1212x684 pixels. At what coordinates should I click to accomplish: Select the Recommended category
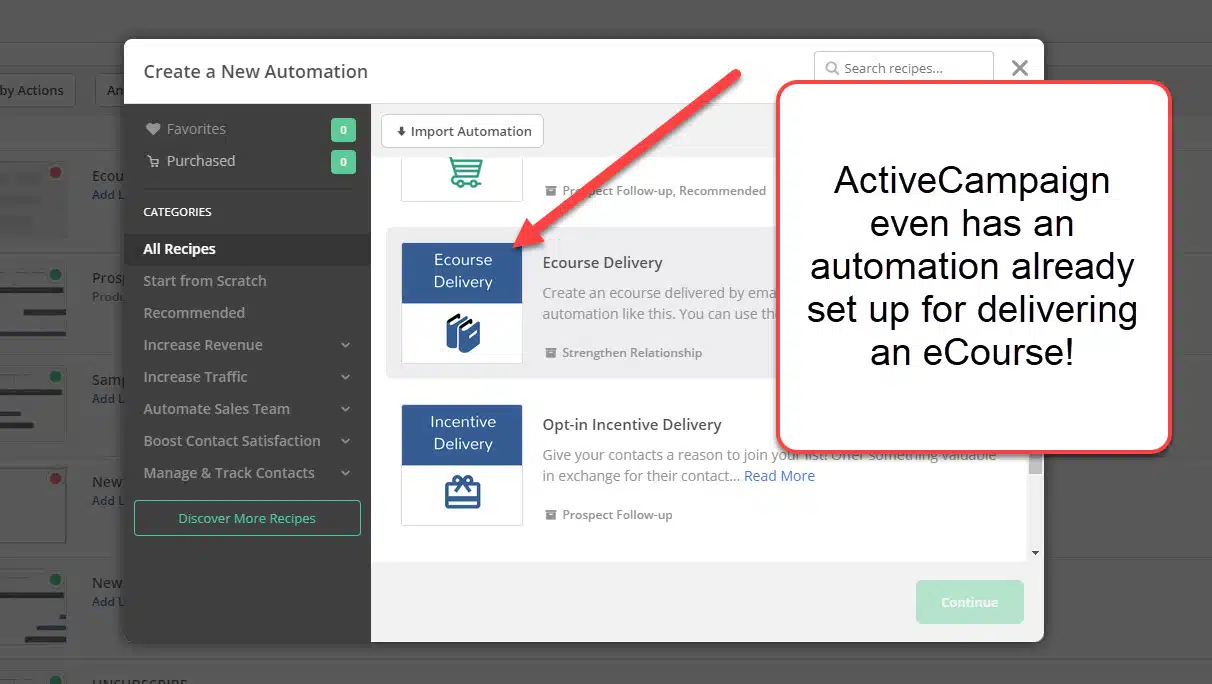coord(194,313)
